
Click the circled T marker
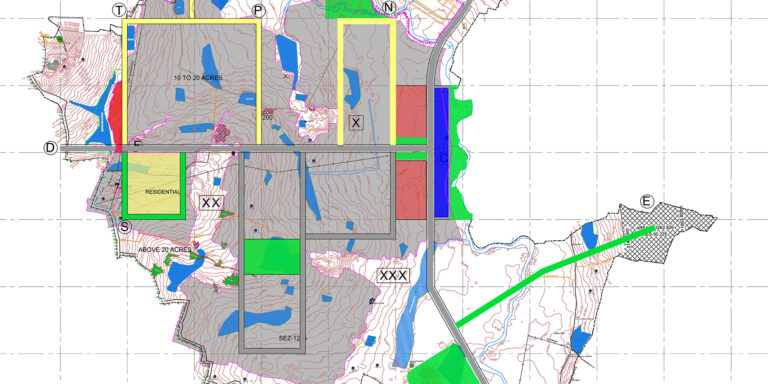coord(119,10)
